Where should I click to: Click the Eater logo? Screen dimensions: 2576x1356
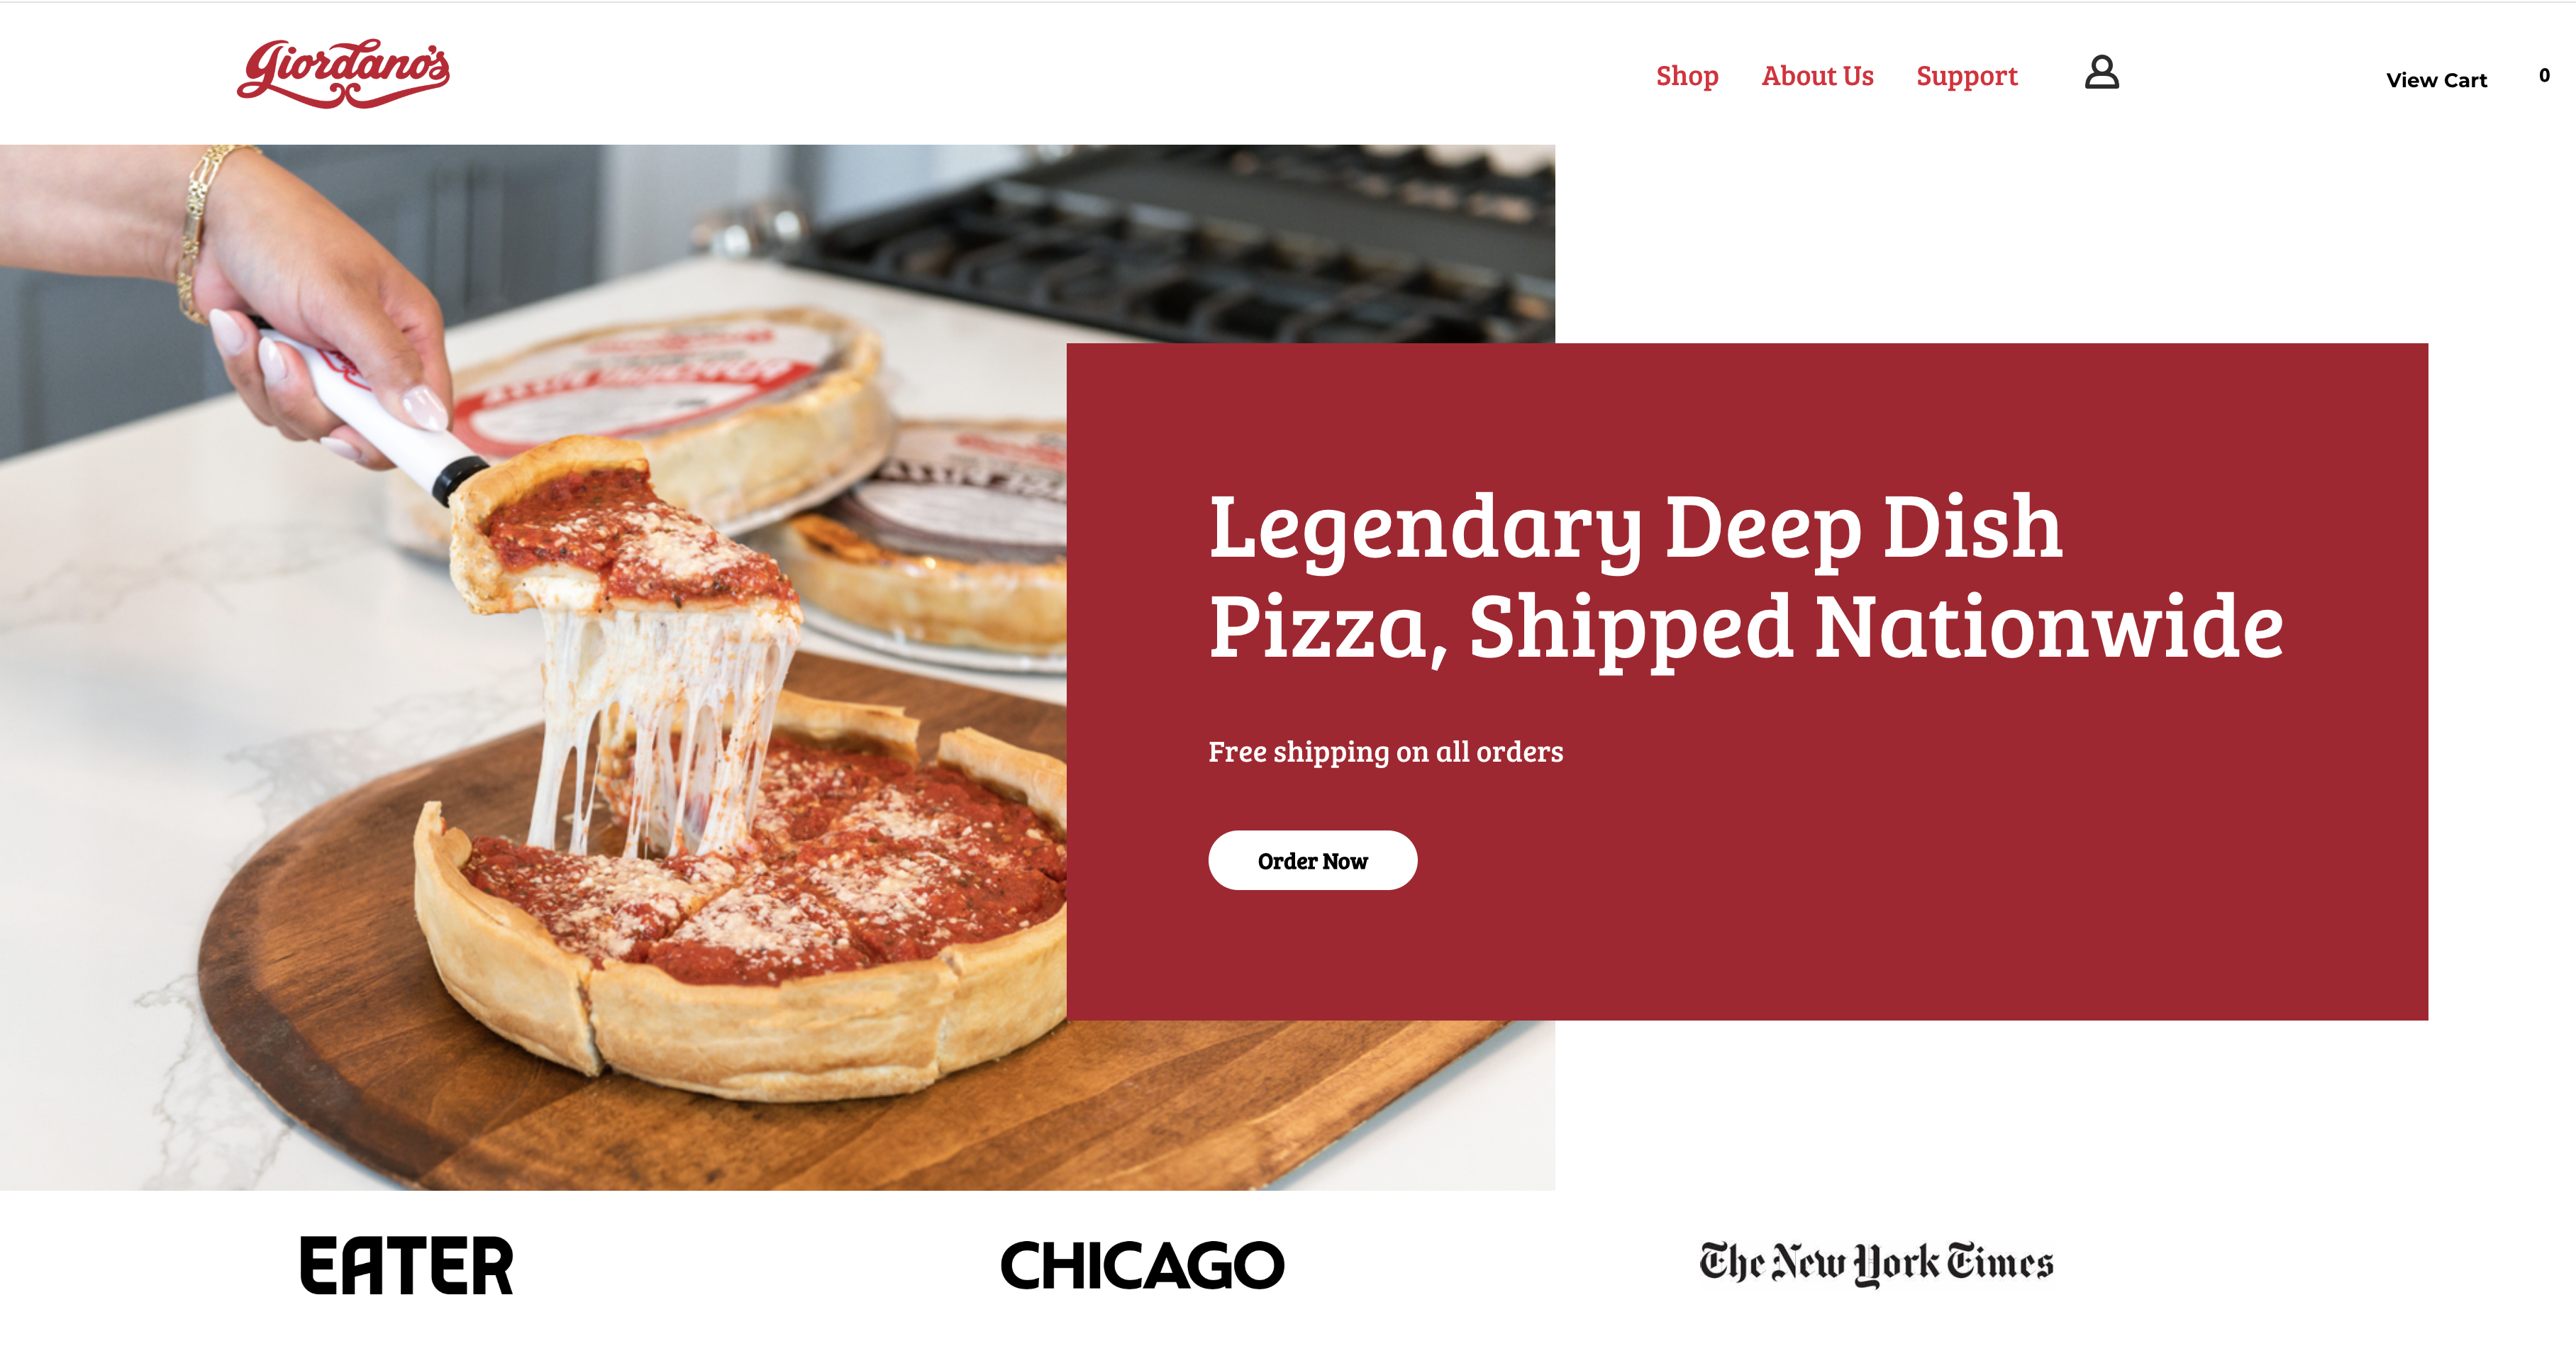coord(406,1265)
